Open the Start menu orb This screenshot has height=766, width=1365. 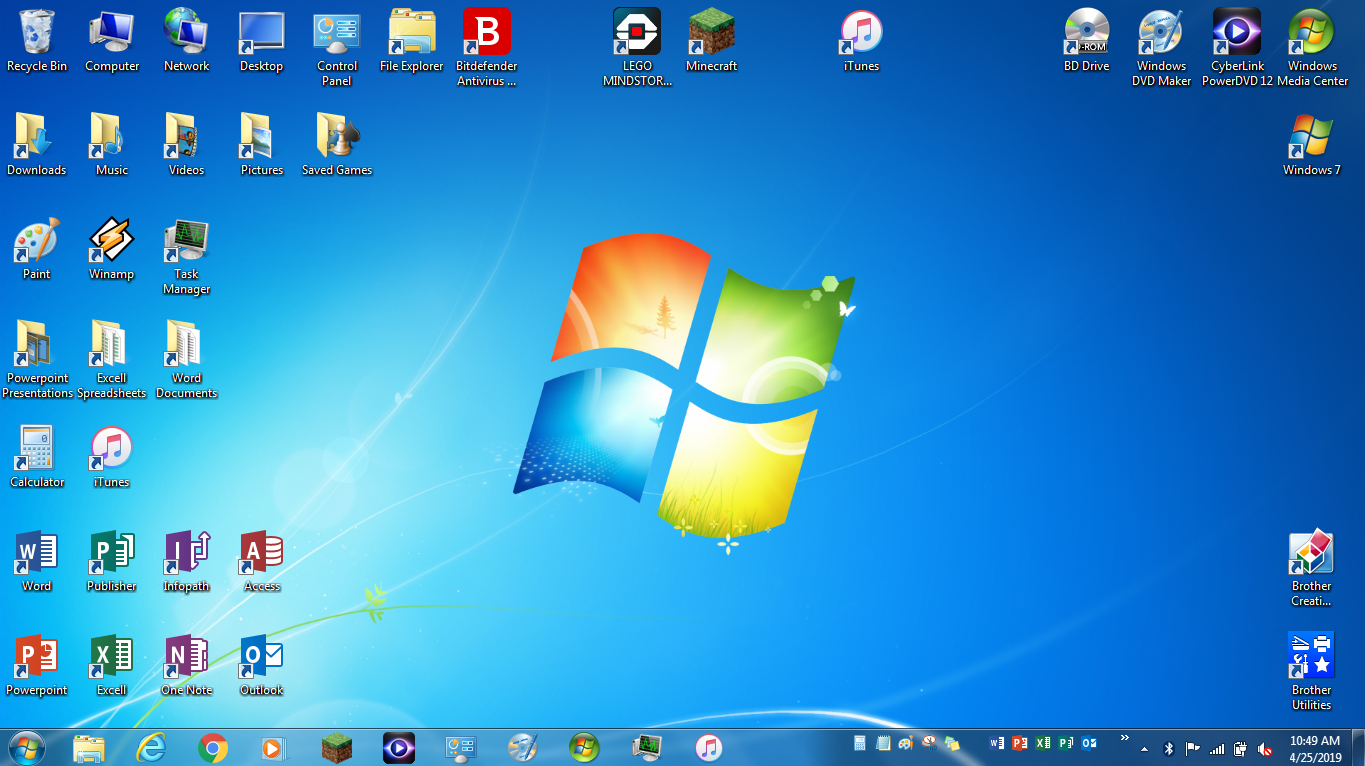coord(26,747)
